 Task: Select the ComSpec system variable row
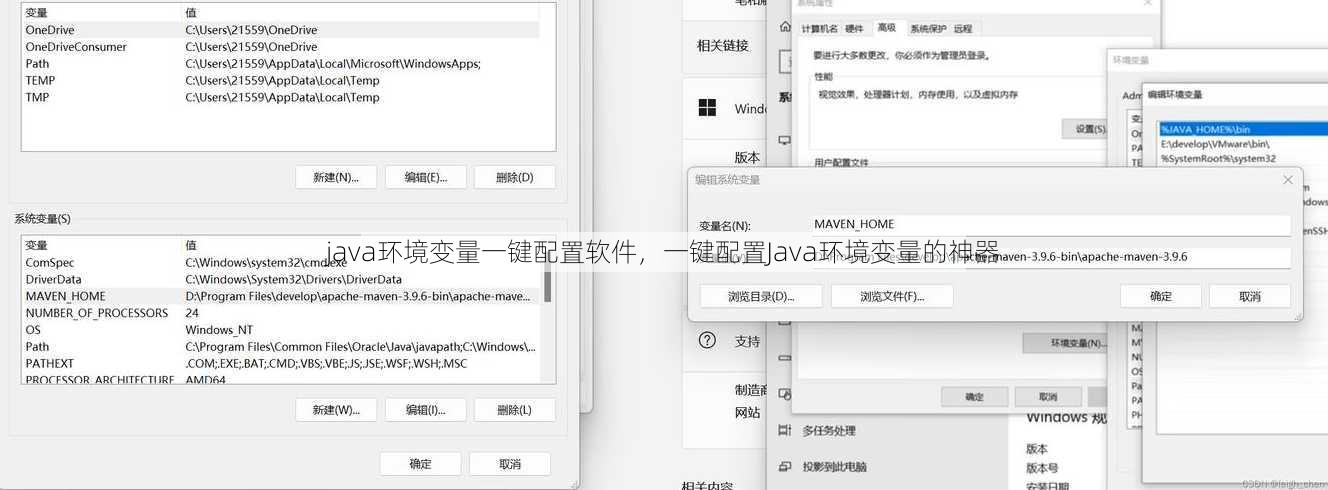click(x=281, y=263)
